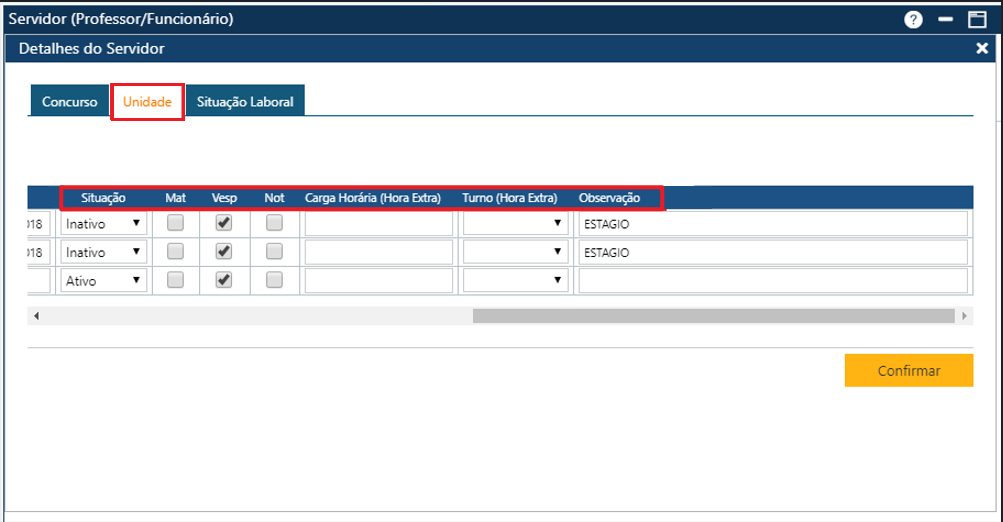The image size is (1003, 522).
Task: Minimize the Servidor window
Action: tap(945, 20)
